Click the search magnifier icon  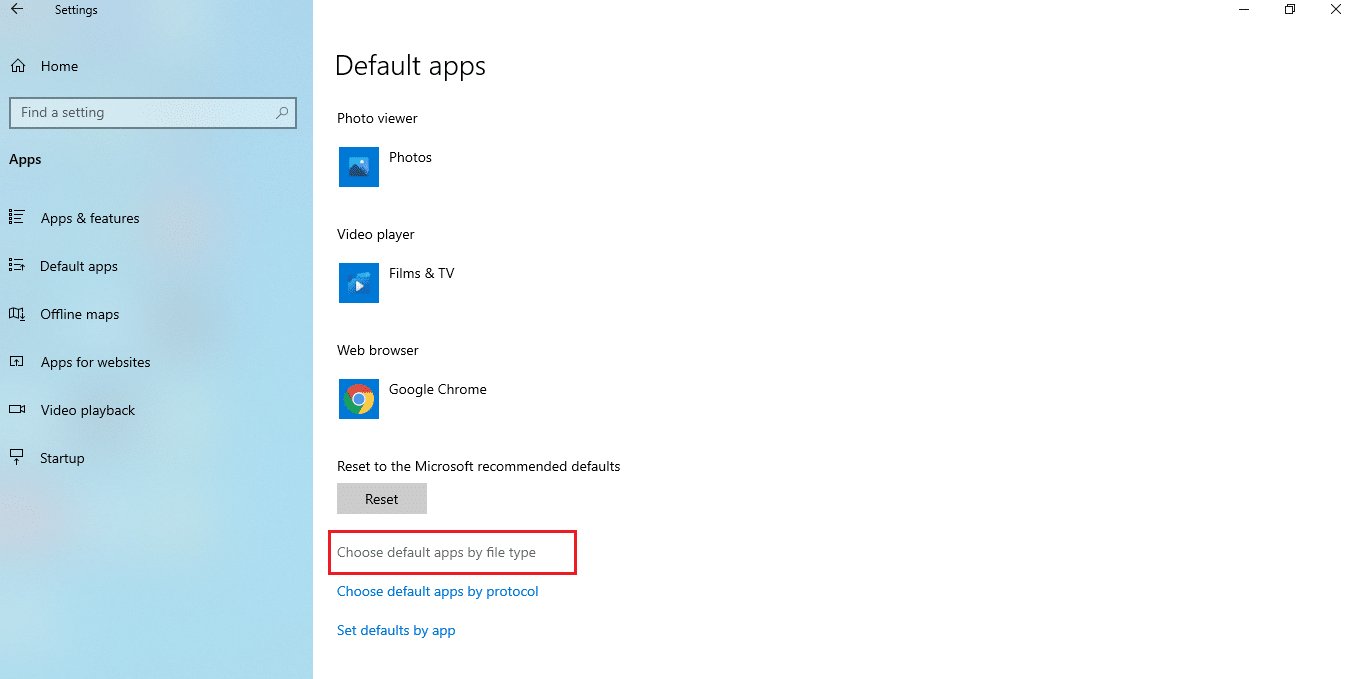click(x=283, y=113)
